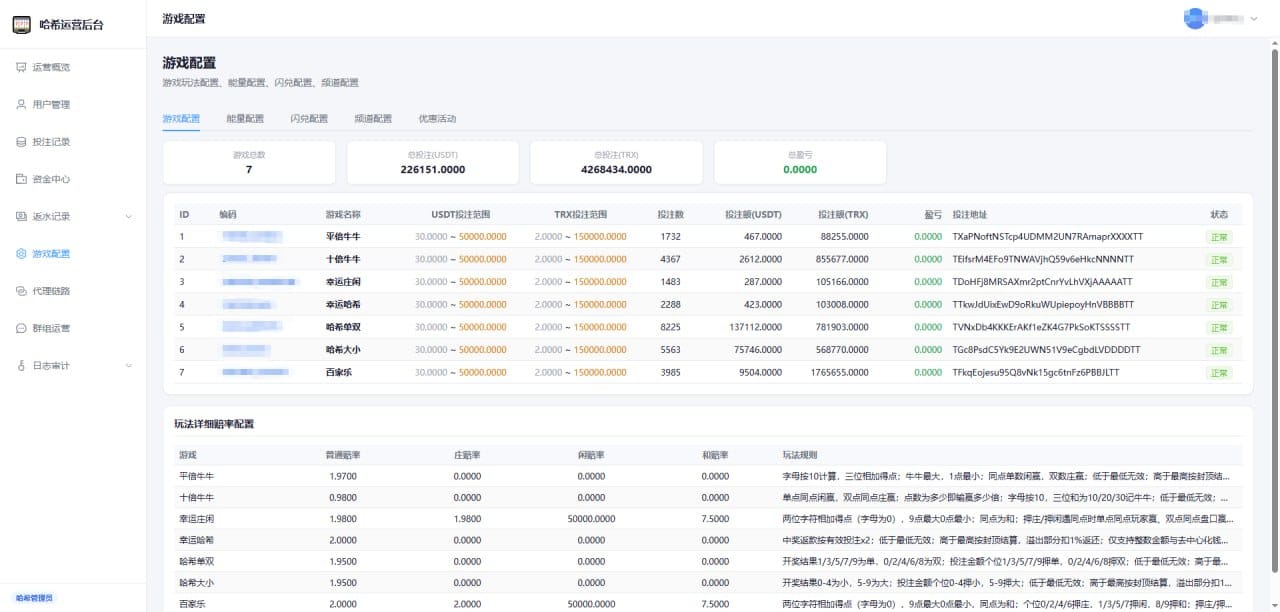Select the 游戏总数 summary card
Screen dimensions: 1280x612
(249, 163)
